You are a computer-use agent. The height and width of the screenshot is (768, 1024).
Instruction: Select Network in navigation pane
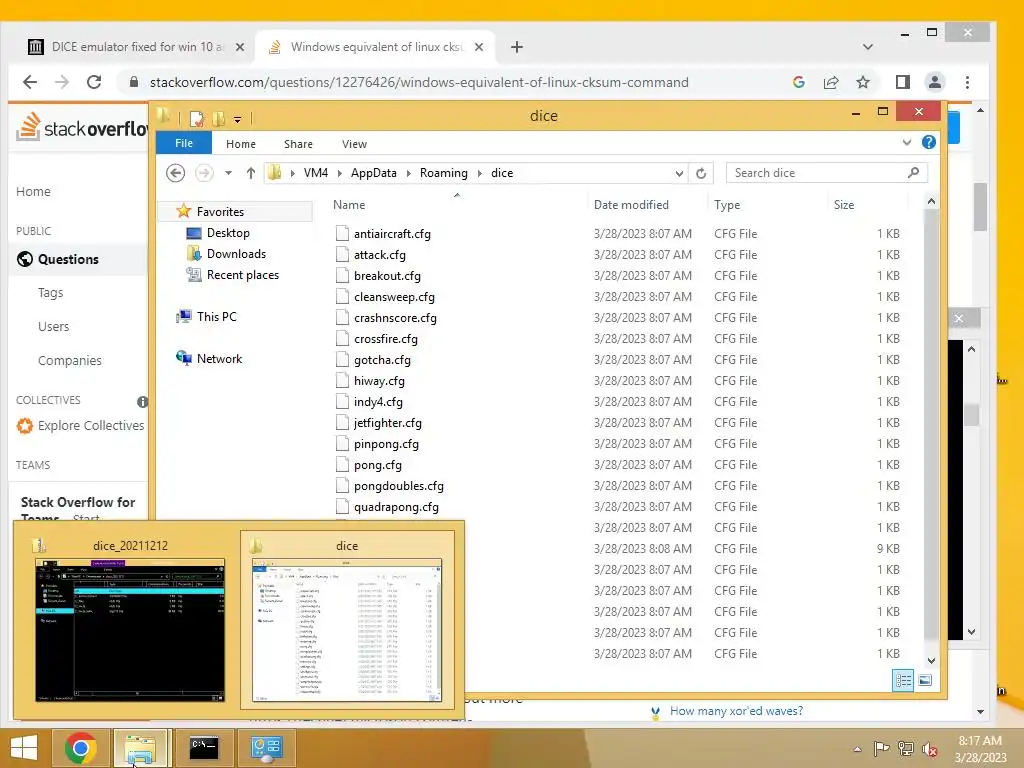pyautogui.click(x=219, y=359)
